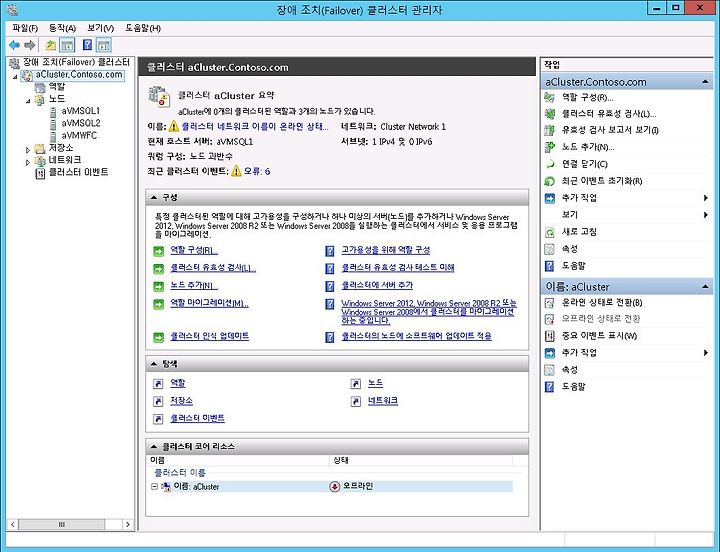Open the 오류: 6 recent events link
The image size is (720, 552).
coord(257,171)
